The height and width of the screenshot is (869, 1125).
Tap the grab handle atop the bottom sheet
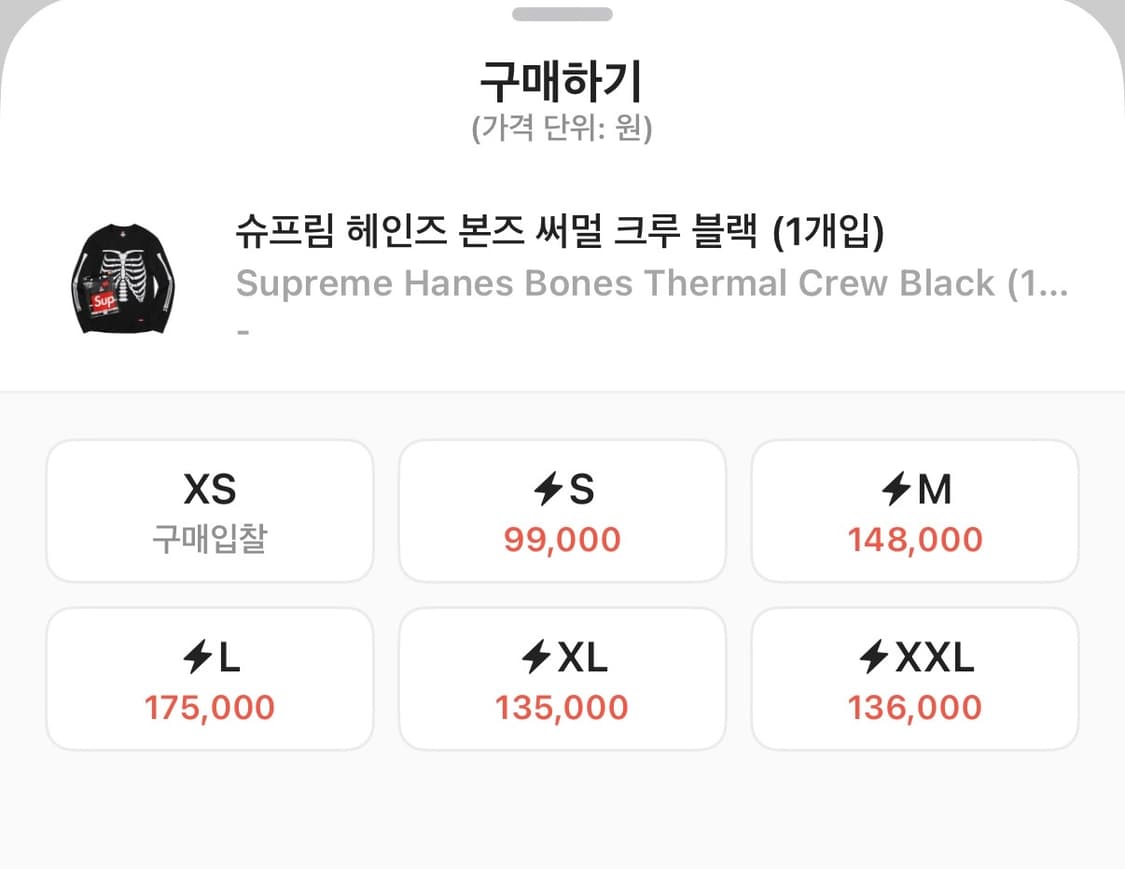pyautogui.click(x=562, y=14)
